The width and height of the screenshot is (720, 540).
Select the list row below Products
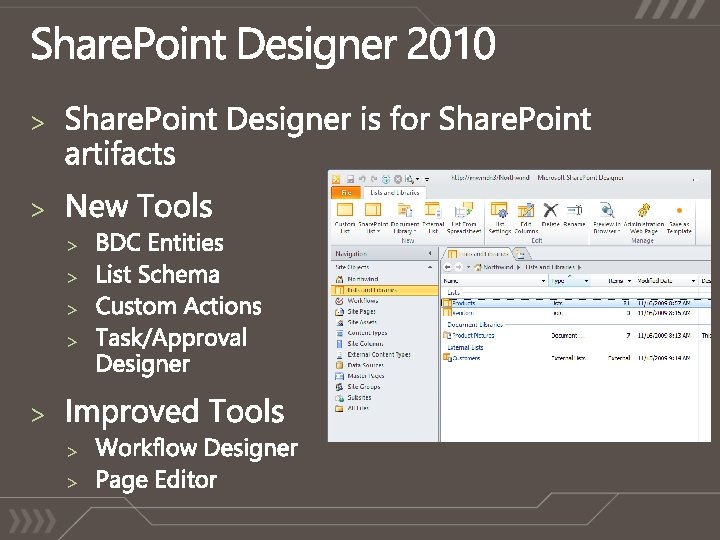[x=576, y=313]
